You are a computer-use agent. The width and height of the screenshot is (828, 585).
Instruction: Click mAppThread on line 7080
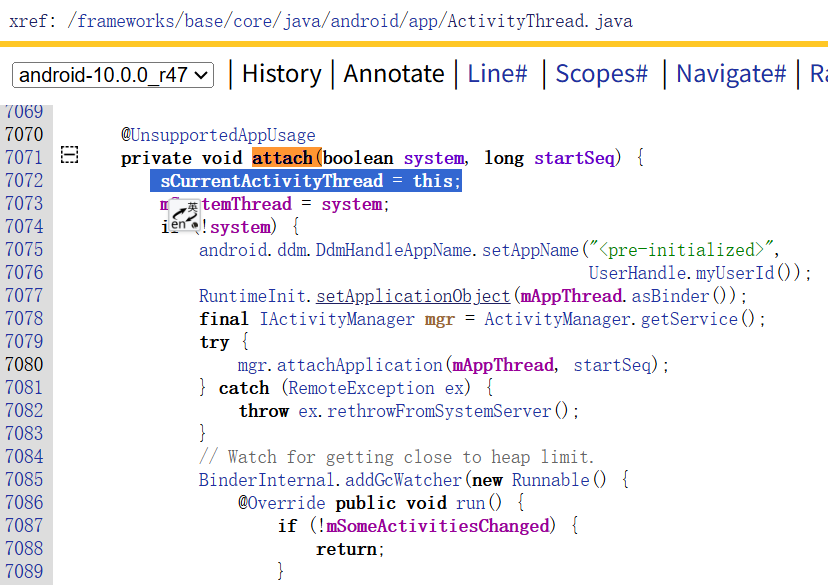[x=503, y=365]
